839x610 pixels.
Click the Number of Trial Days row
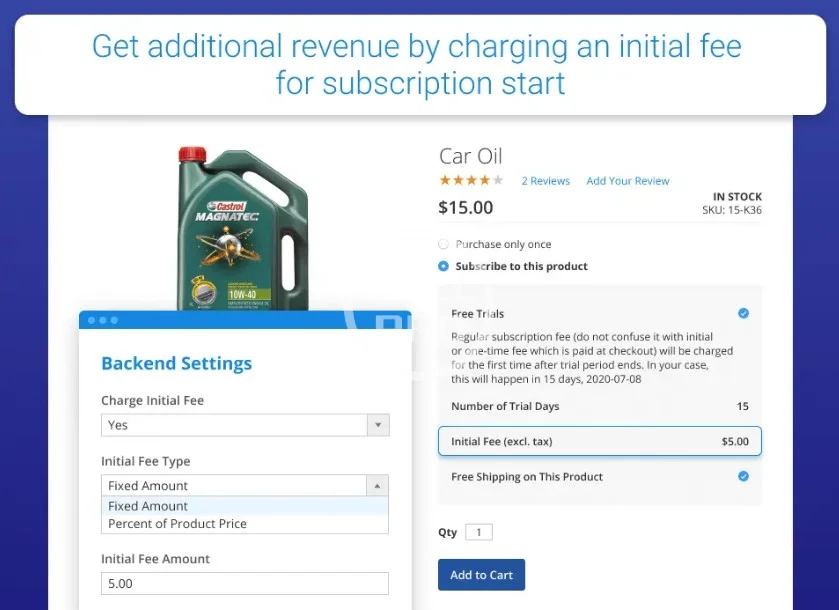[599, 407]
